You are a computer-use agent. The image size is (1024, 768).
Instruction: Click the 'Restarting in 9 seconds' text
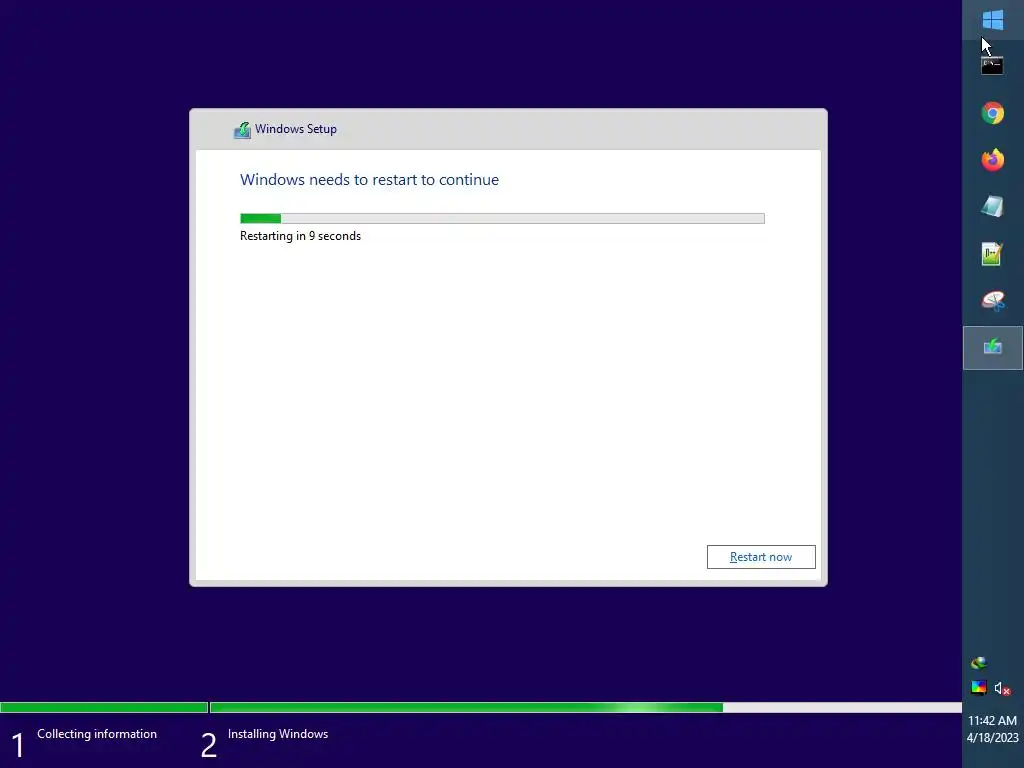300,236
